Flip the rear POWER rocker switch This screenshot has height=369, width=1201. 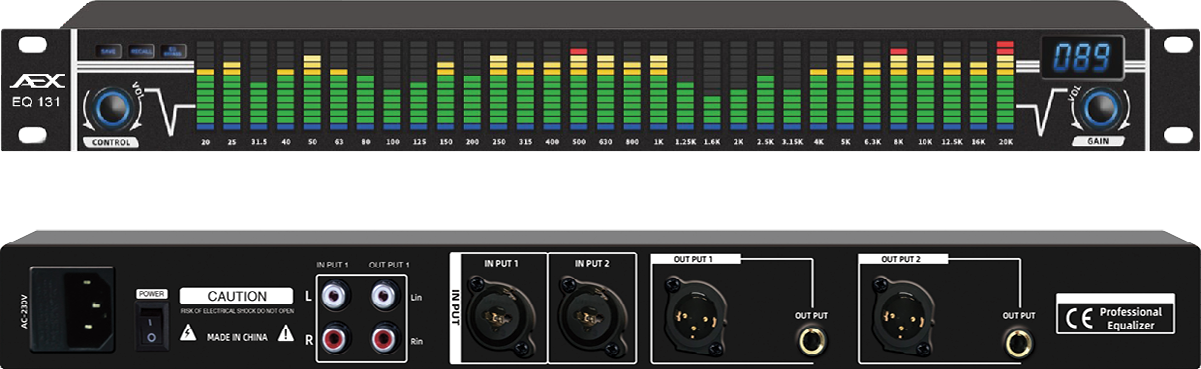coord(151,326)
